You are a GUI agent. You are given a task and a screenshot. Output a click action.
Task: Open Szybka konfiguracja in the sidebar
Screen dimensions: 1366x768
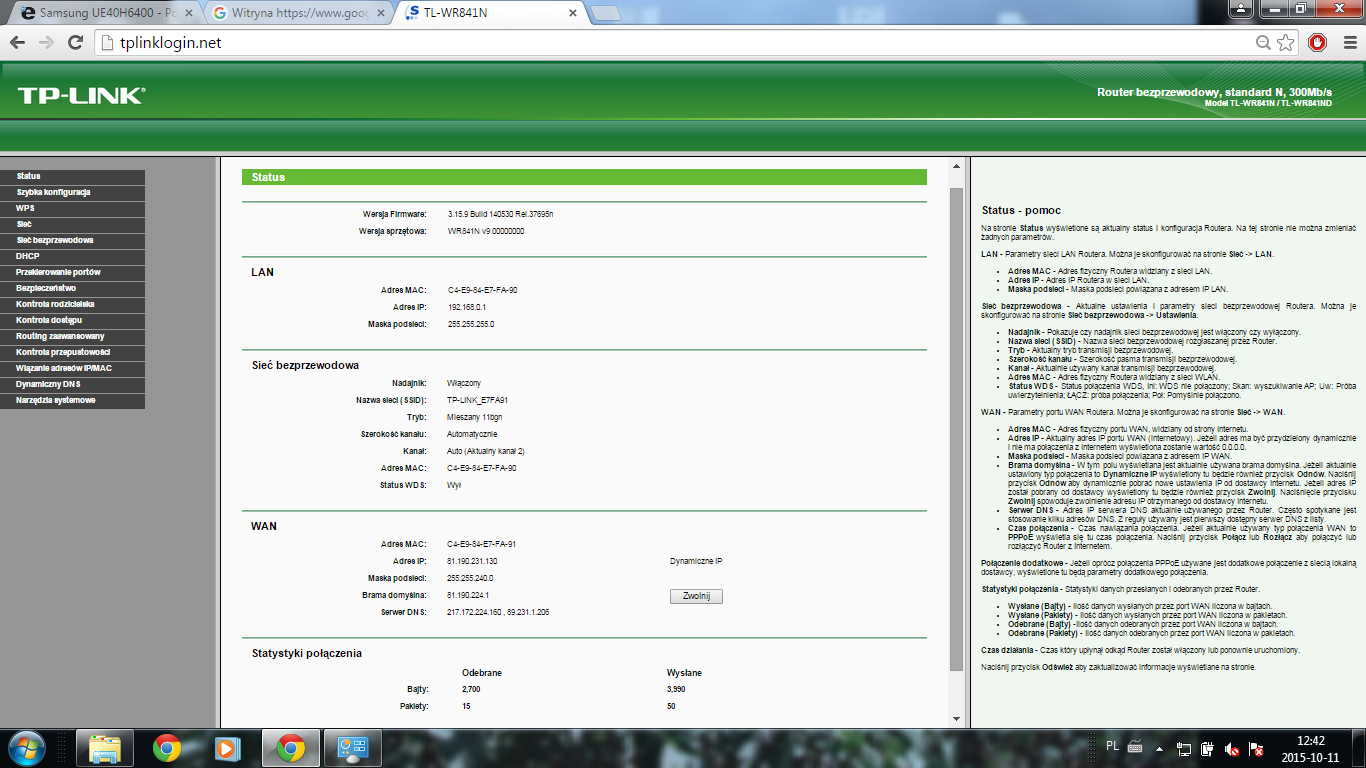click(x=72, y=192)
